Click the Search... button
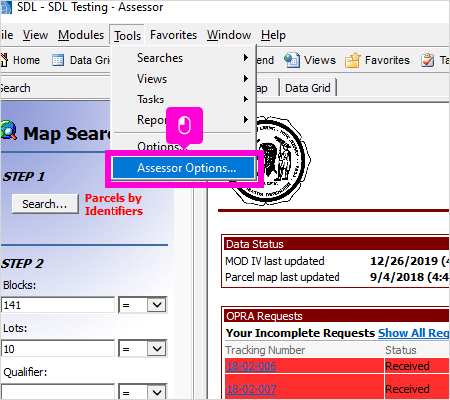The height and width of the screenshot is (400, 450). [45, 204]
